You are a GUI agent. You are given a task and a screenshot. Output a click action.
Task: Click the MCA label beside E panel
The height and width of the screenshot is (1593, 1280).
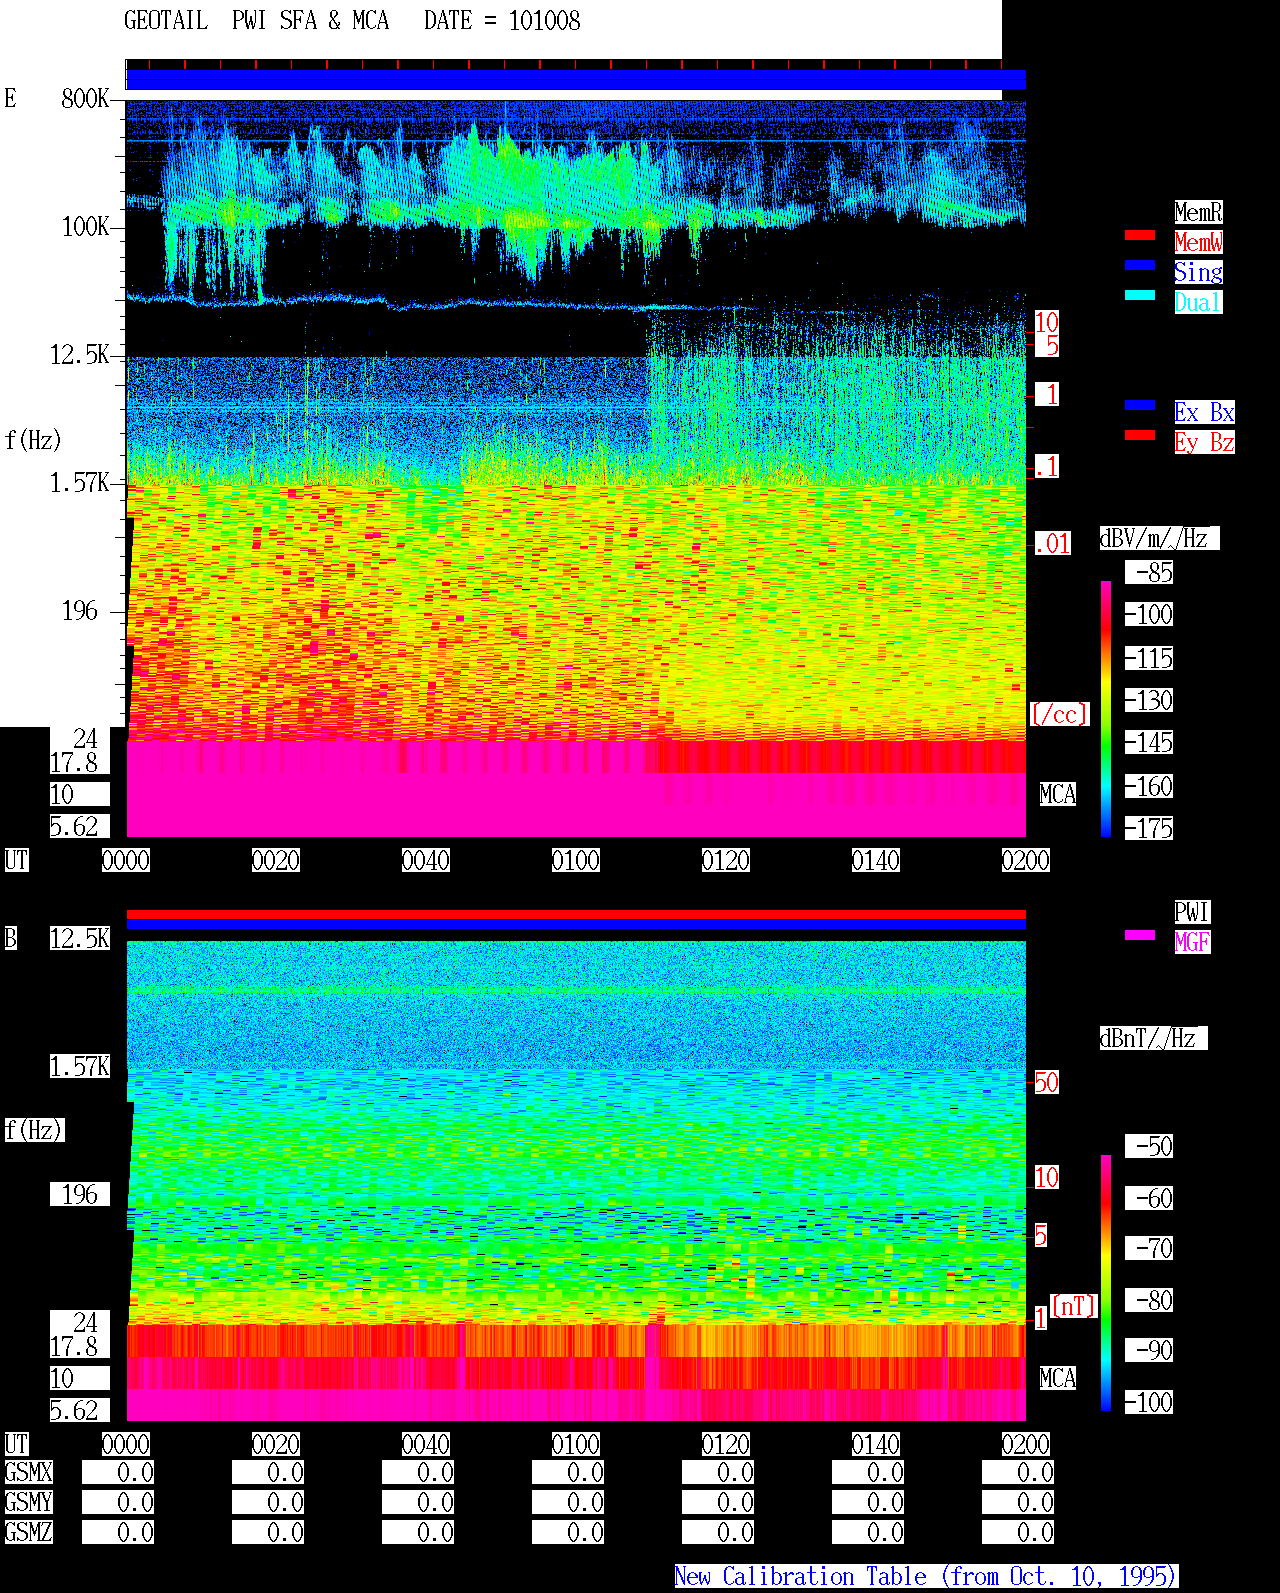click(x=1058, y=794)
